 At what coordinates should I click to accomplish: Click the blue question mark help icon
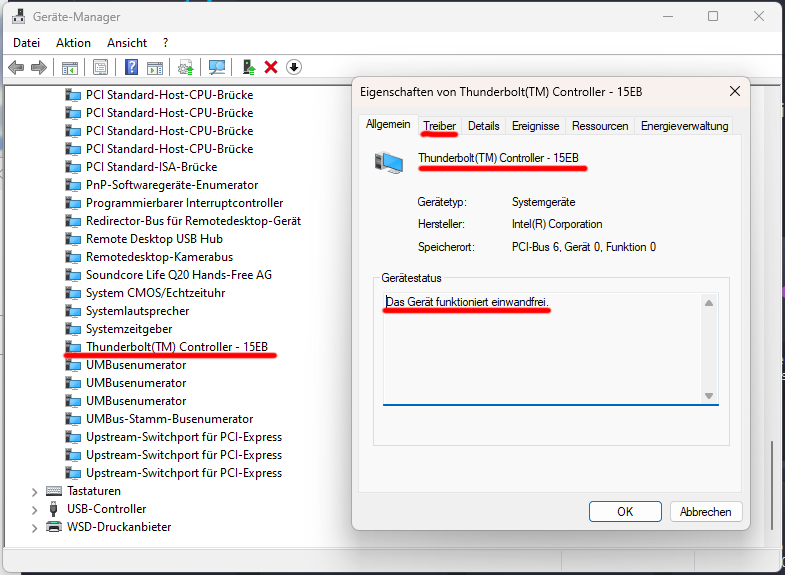coord(131,67)
